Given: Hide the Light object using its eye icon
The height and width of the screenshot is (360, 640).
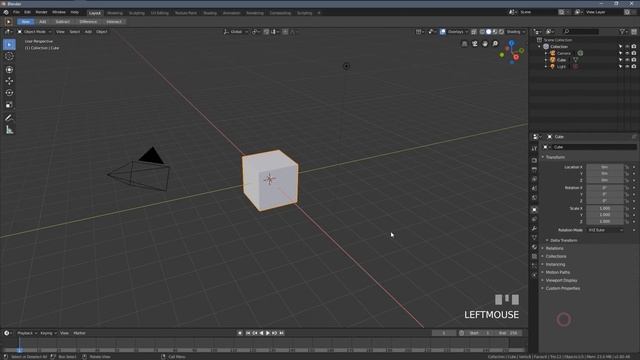Looking at the screenshot, I should [x=627, y=66].
